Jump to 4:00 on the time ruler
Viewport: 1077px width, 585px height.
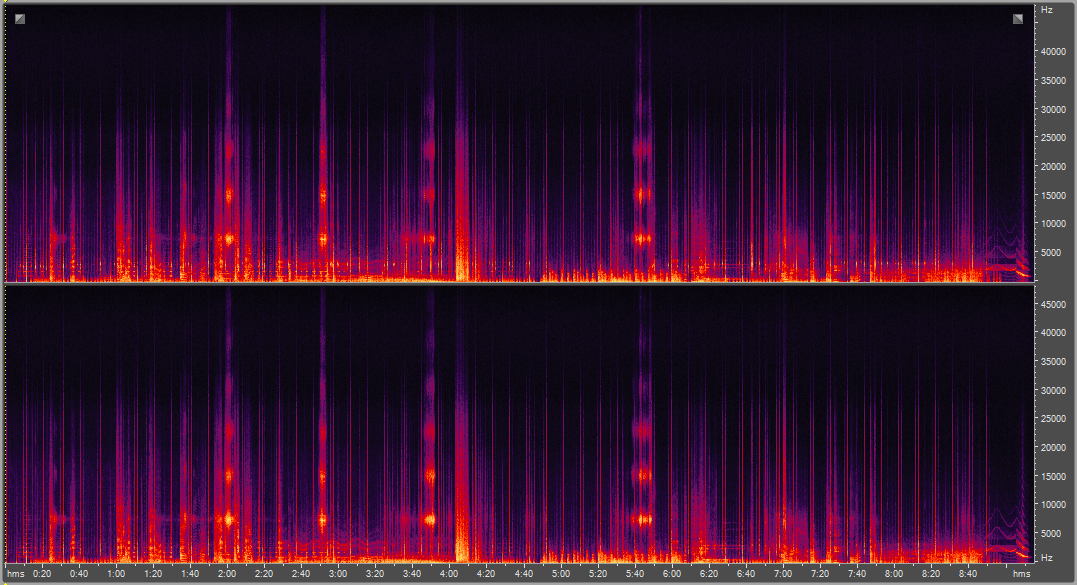pyautogui.click(x=449, y=574)
